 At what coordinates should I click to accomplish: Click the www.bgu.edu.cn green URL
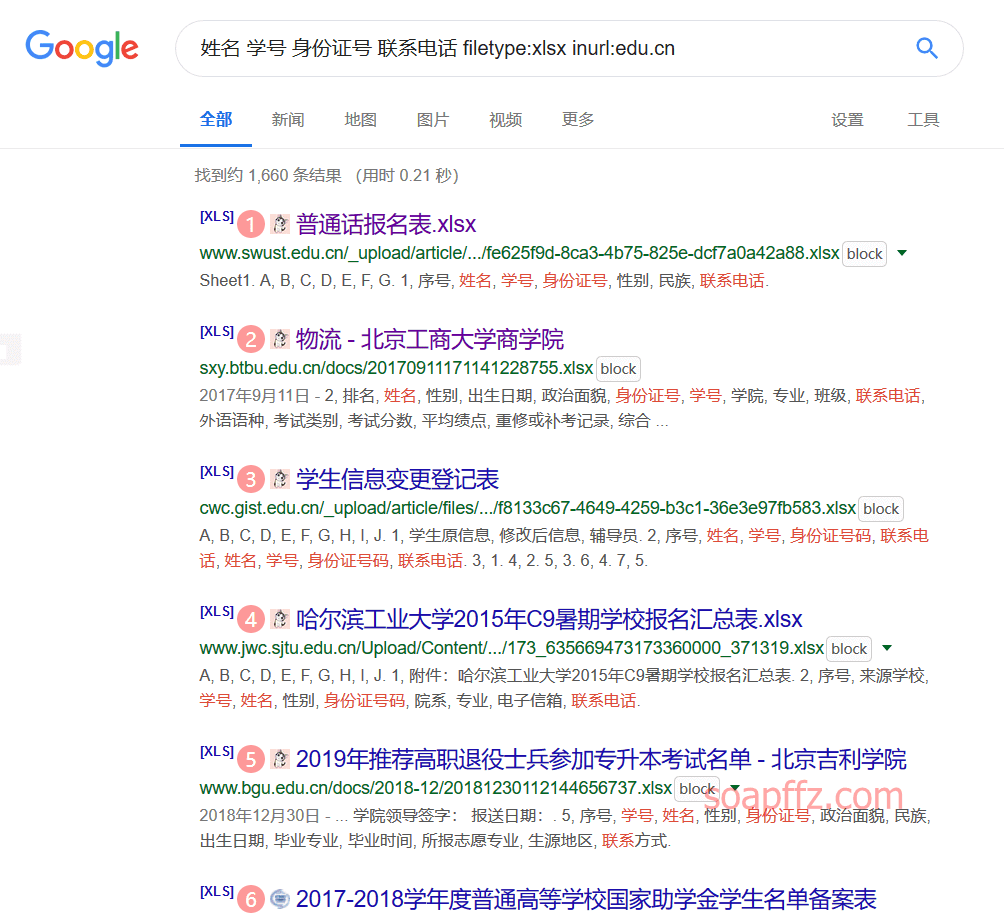tap(436, 788)
